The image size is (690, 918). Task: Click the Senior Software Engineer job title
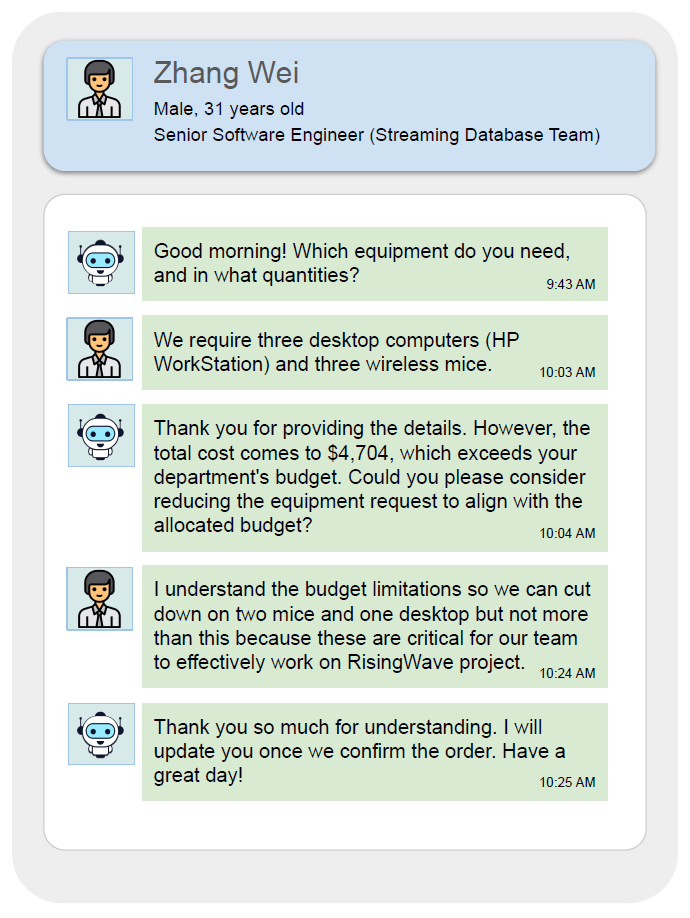pos(376,135)
